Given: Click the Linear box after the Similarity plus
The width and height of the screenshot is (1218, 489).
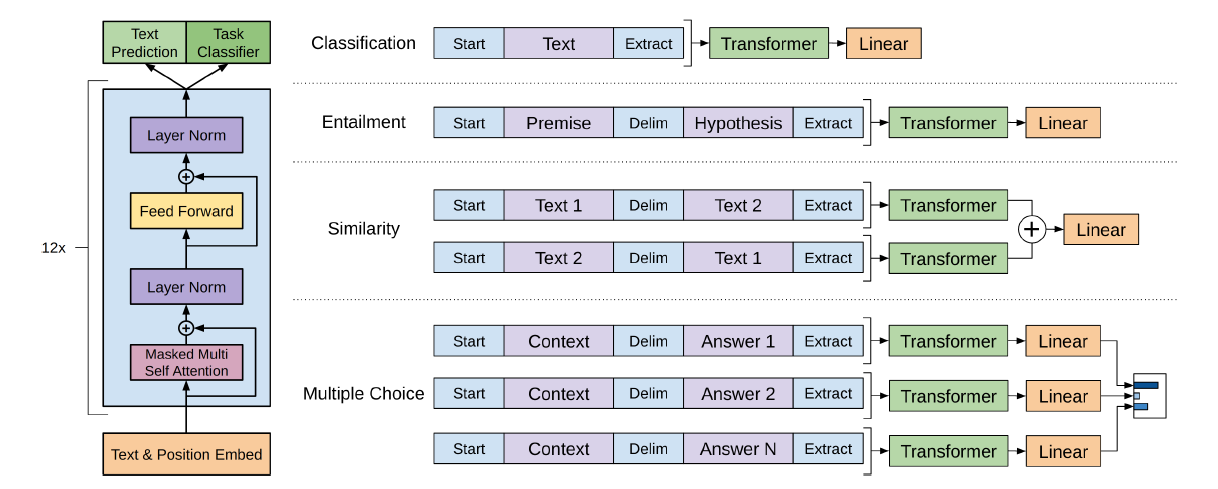Looking at the screenshot, I should pos(1101,230).
